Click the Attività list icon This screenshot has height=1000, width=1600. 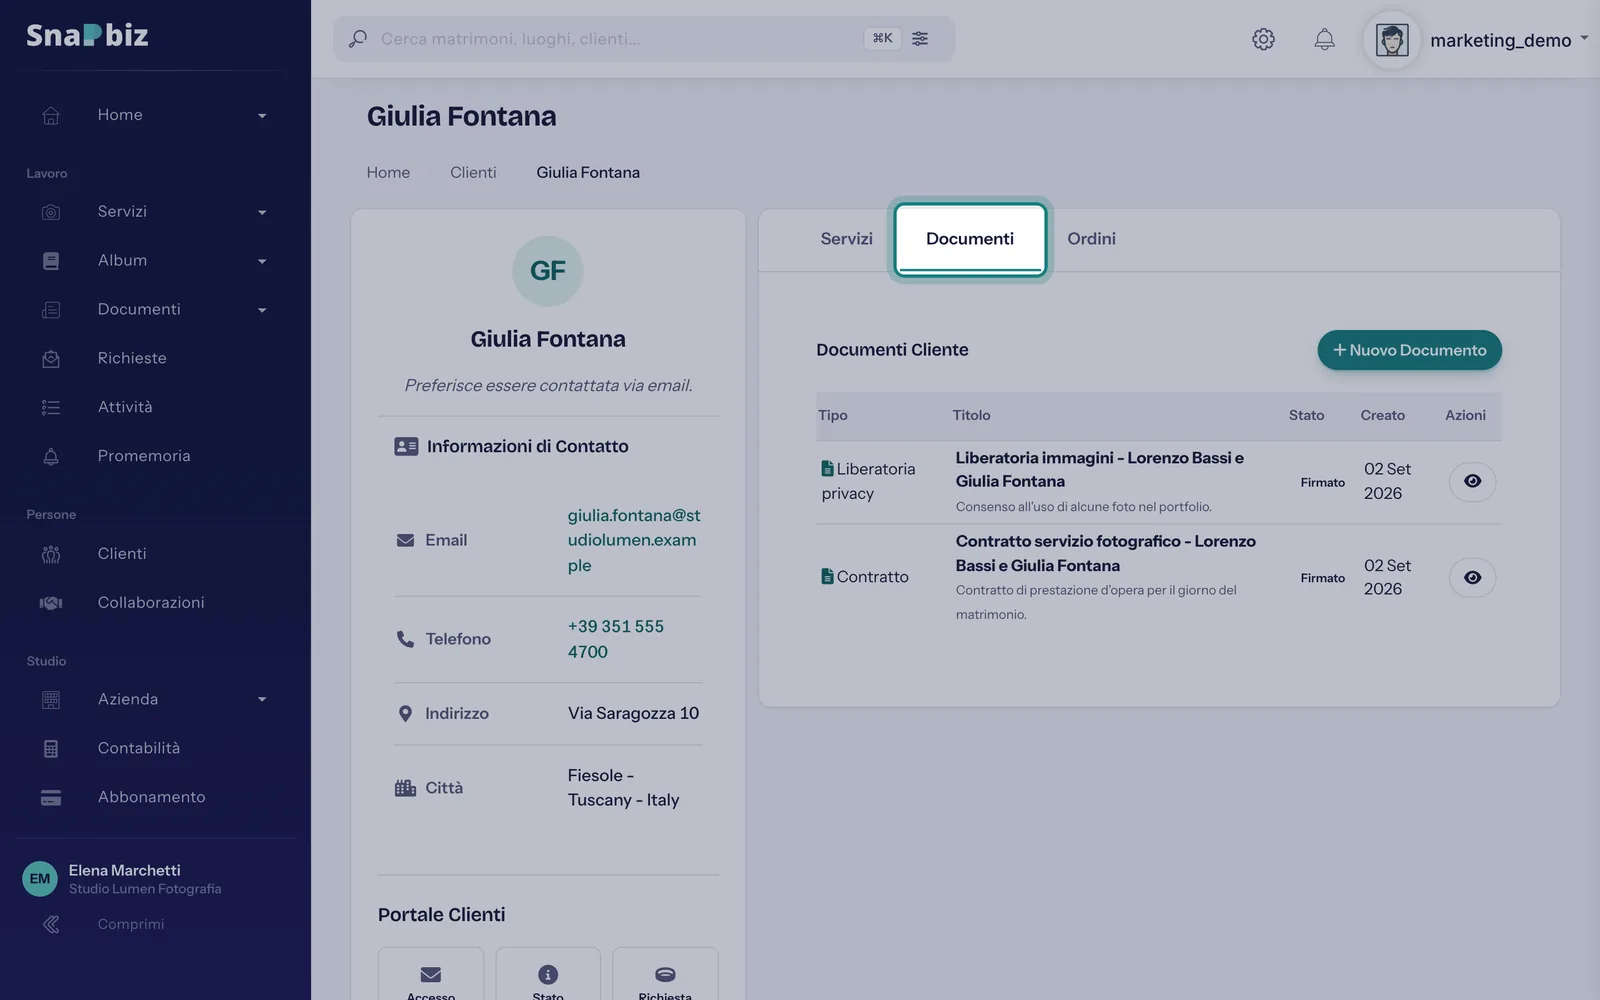click(51, 407)
